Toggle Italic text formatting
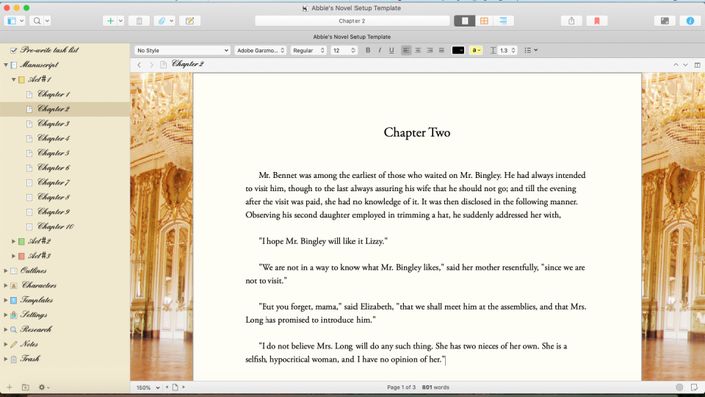705x397 pixels. [x=379, y=50]
